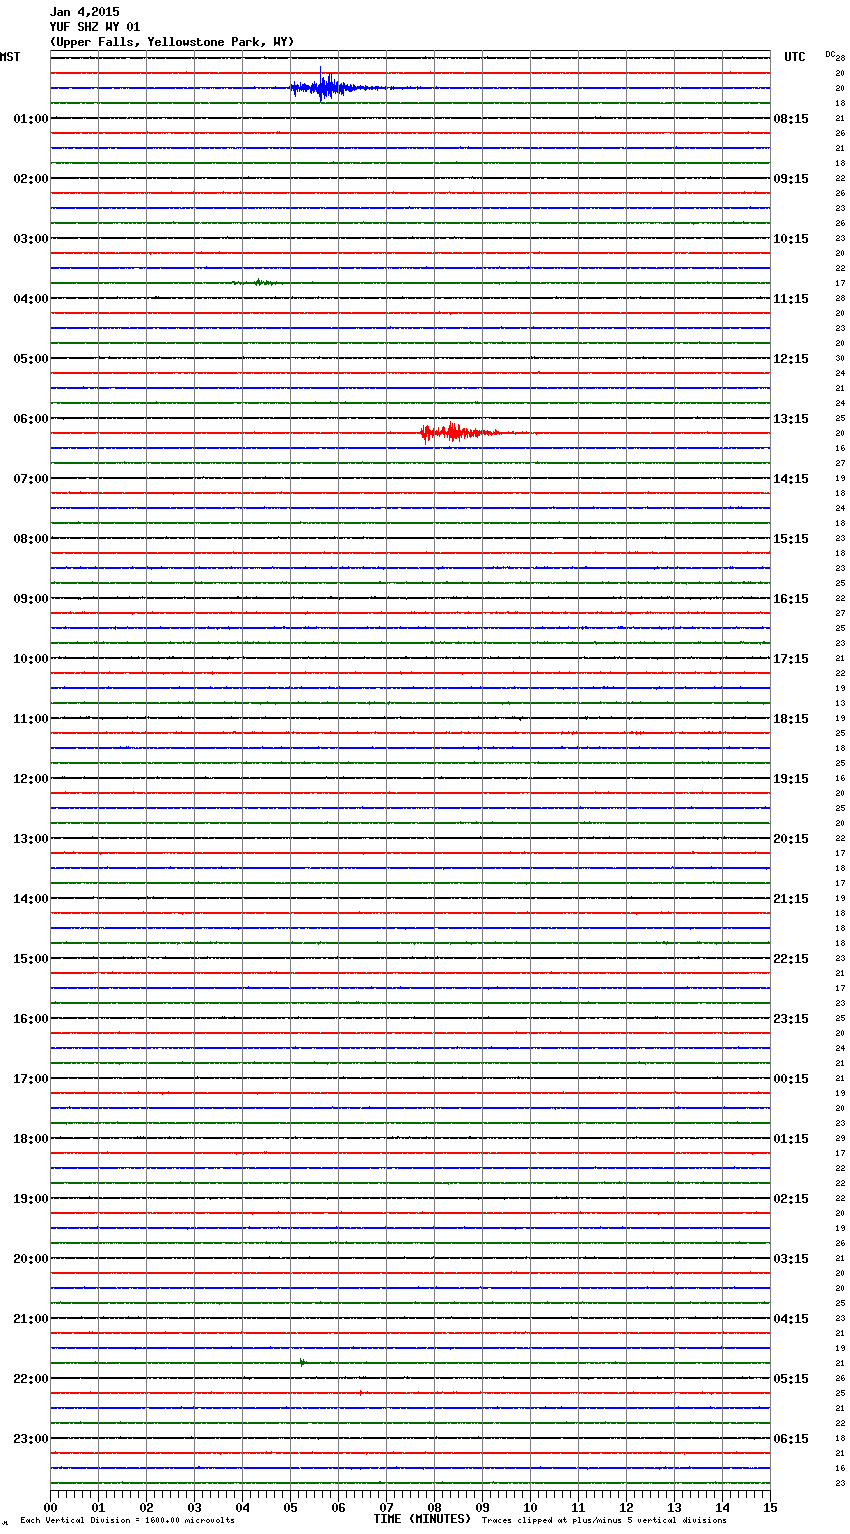The width and height of the screenshot is (850, 1534).
Task: Click minute 00 on the bottom axis
Action: click(50, 1507)
